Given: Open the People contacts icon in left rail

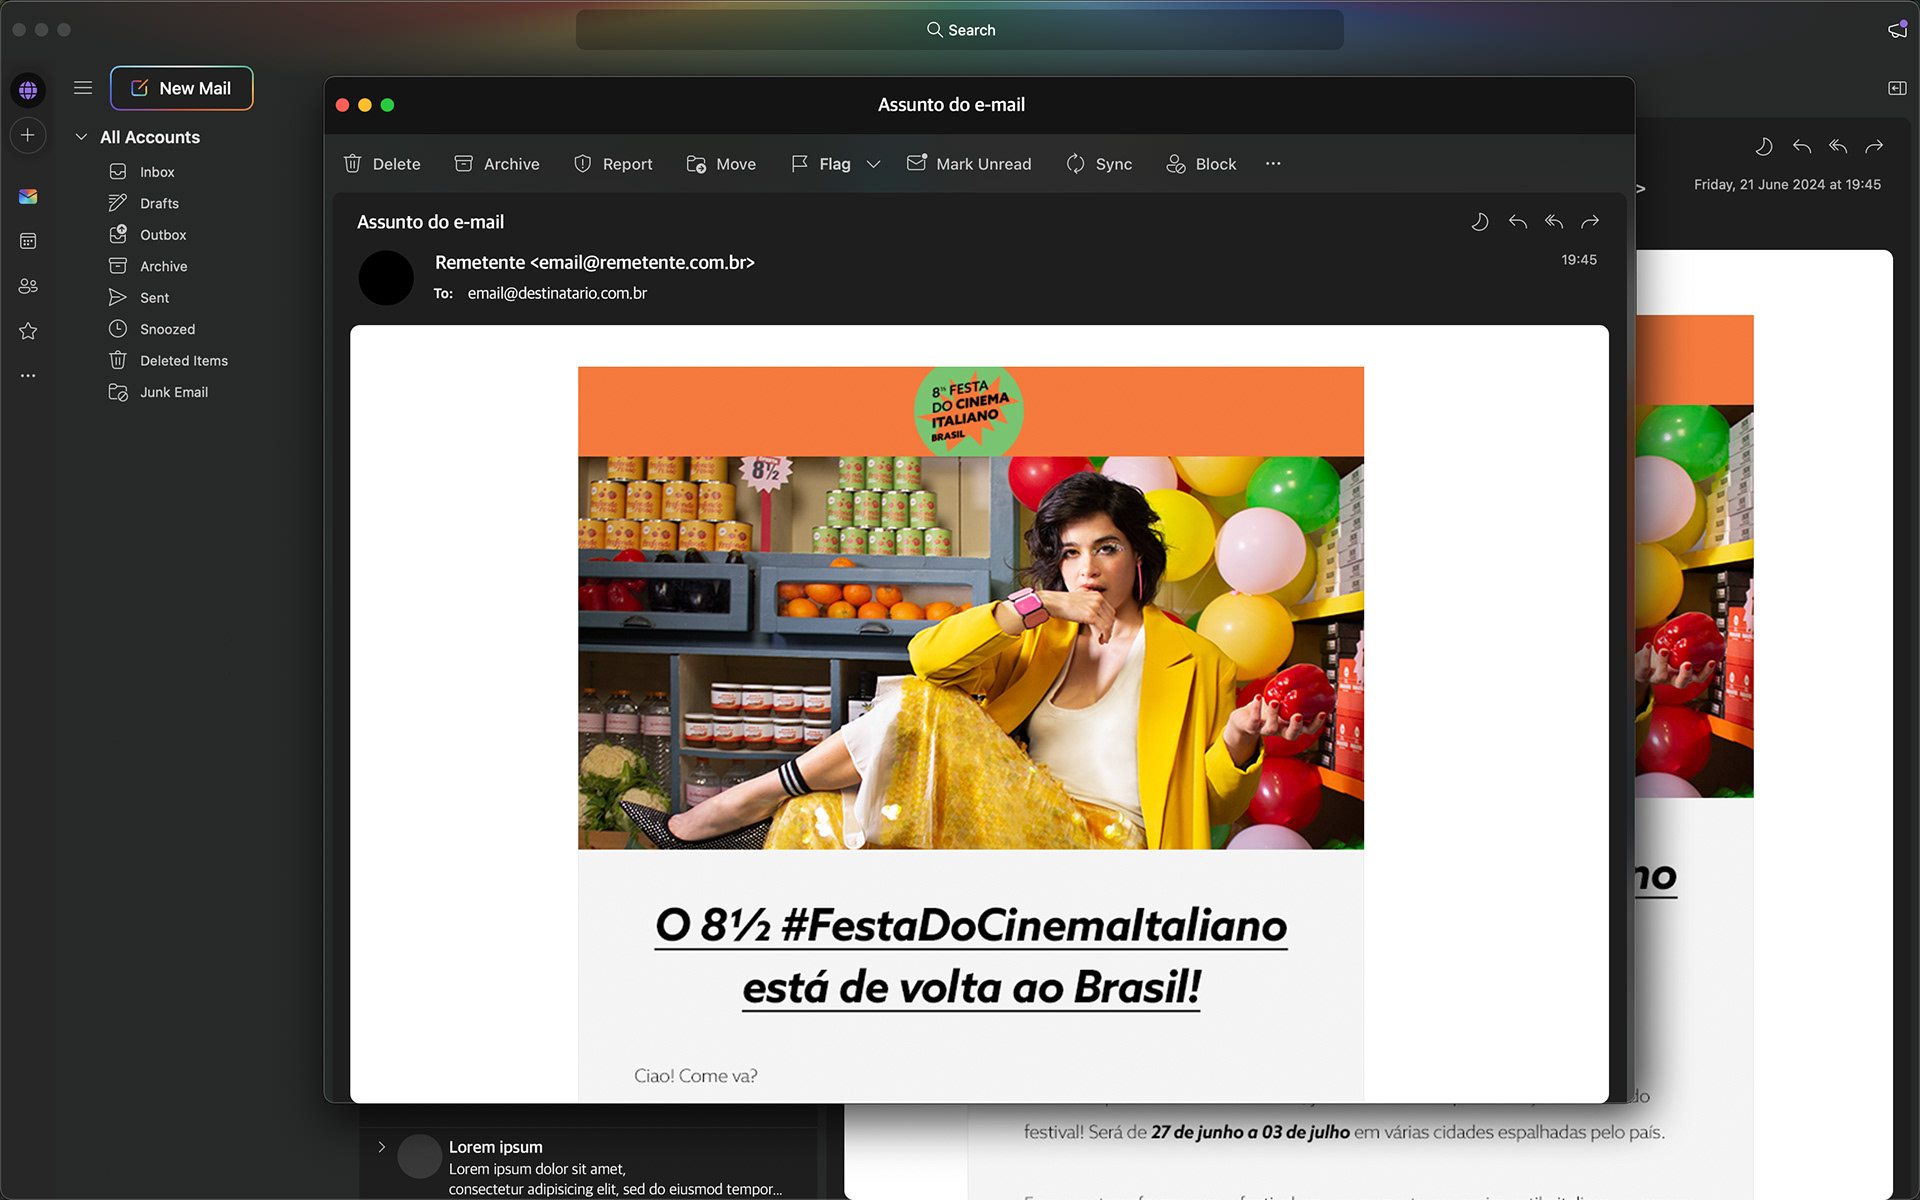Looking at the screenshot, I should (x=28, y=286).
